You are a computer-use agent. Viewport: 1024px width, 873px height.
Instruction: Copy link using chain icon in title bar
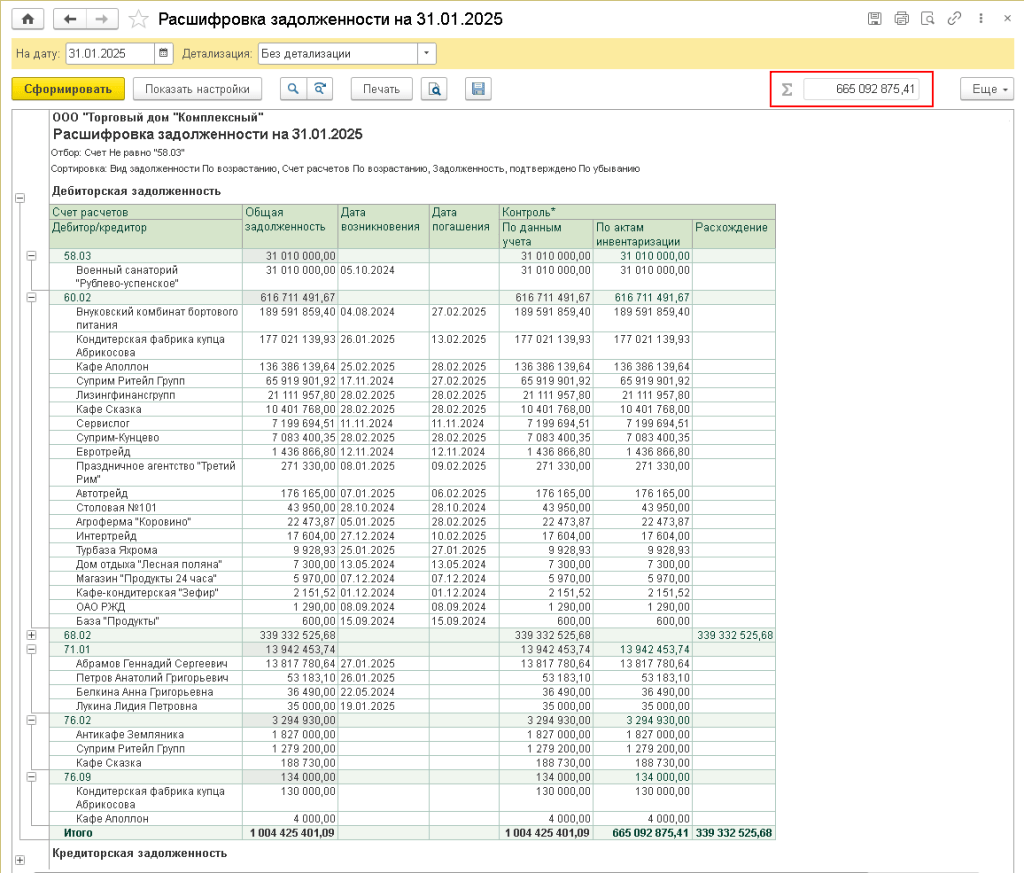(x=954, y=19)
